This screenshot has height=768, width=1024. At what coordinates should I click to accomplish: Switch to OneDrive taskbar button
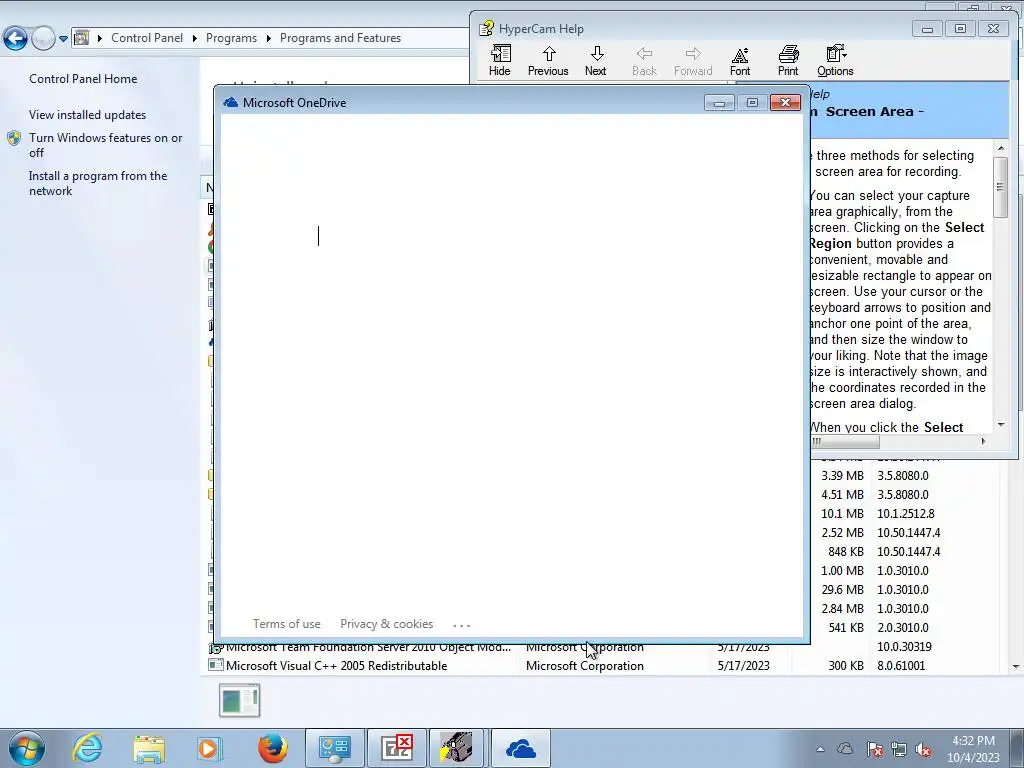click(x=520, y=748)
